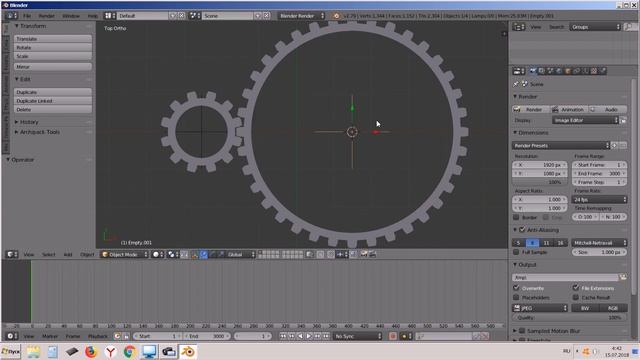Open the Object properties tab icon

point(568,71)
